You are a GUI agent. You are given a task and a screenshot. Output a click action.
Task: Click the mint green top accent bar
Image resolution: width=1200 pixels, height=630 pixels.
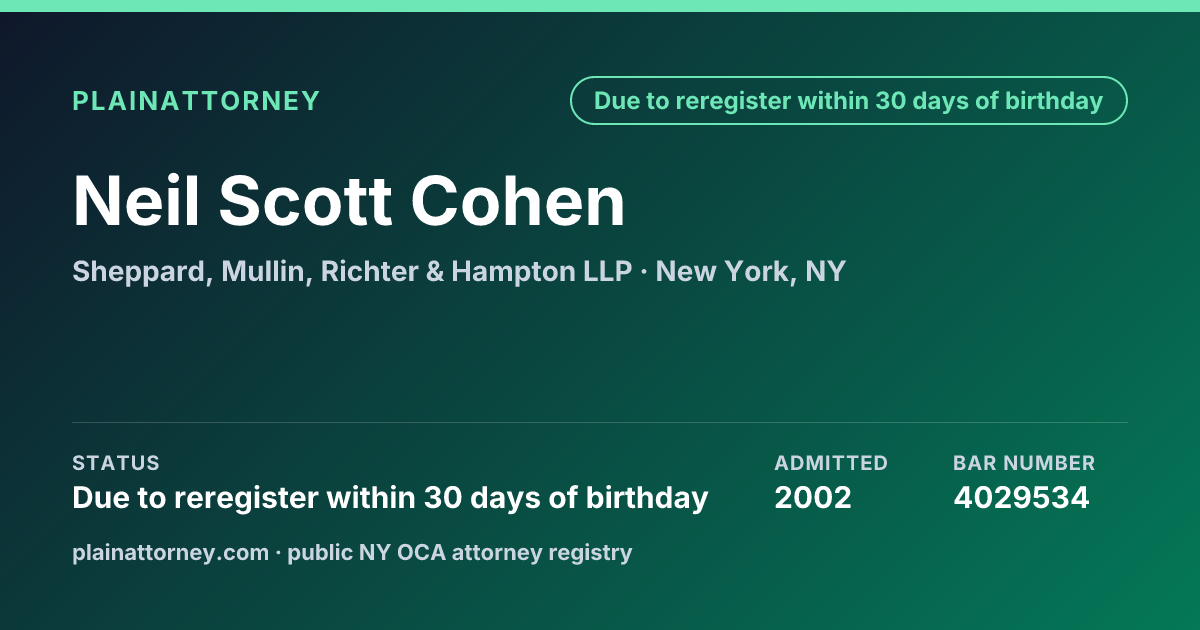600,6
